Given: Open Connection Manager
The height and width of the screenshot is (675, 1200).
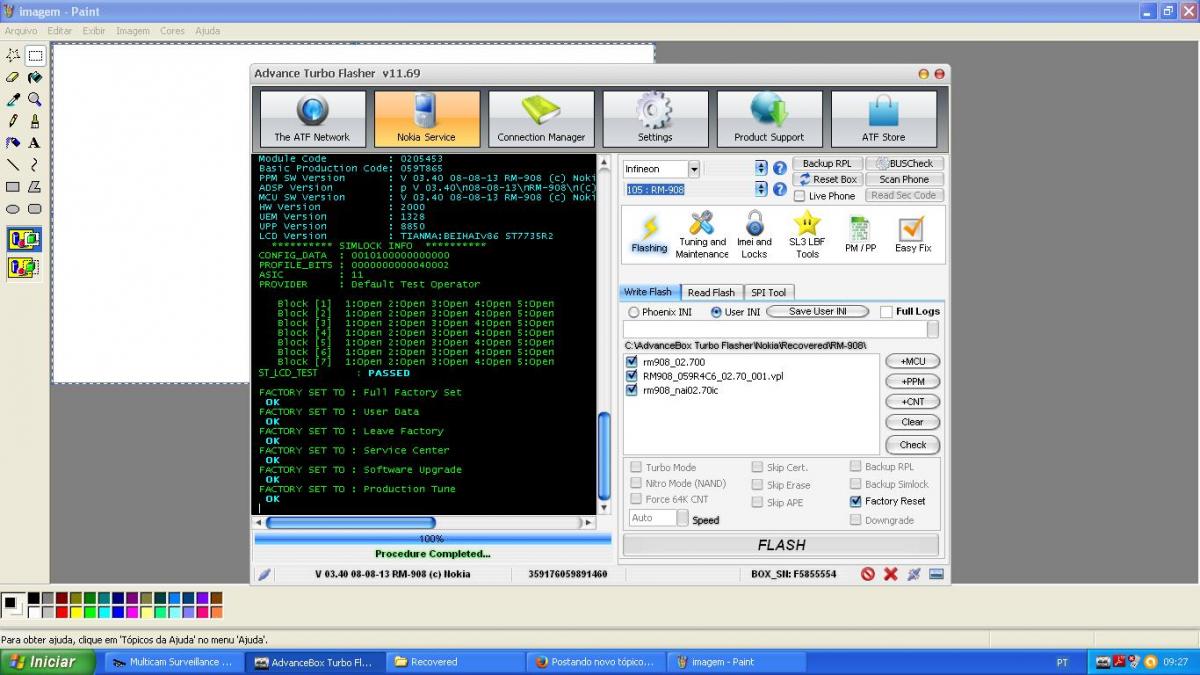Looking at the screenshot, I should 541,119.
